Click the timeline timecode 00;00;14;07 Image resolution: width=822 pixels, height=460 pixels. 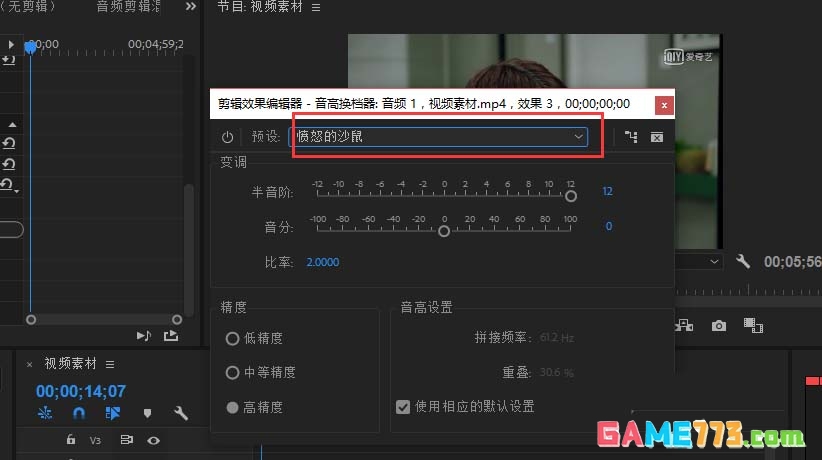81,391
